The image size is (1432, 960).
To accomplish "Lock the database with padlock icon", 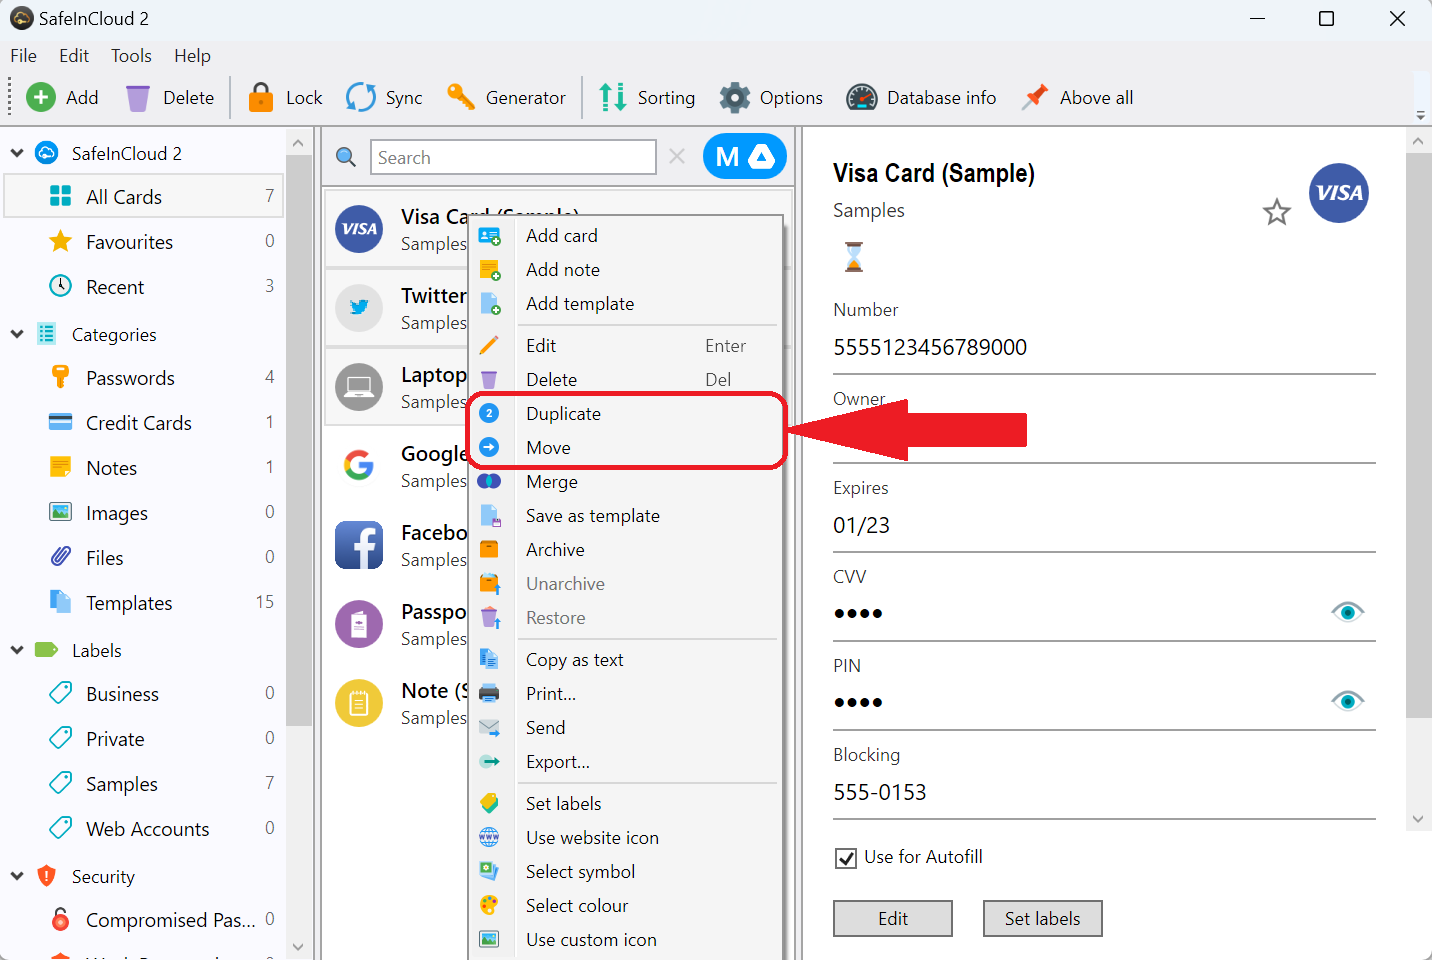I will [x=261, y=97].
